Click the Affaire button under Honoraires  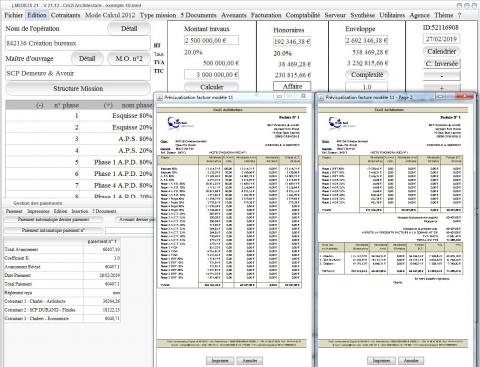pos(292,86)
